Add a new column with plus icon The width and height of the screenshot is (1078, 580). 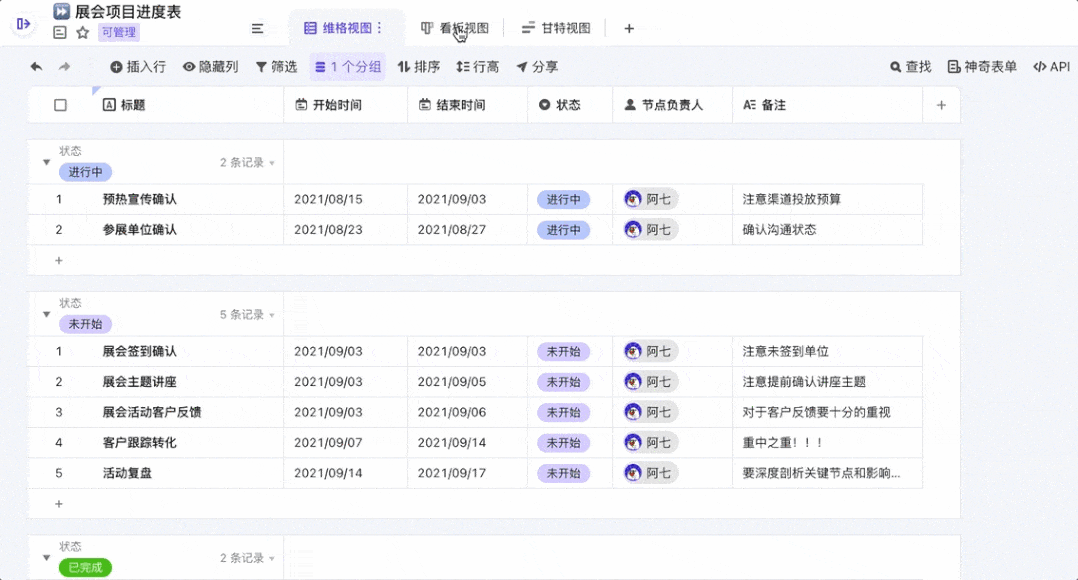(941, 105)
